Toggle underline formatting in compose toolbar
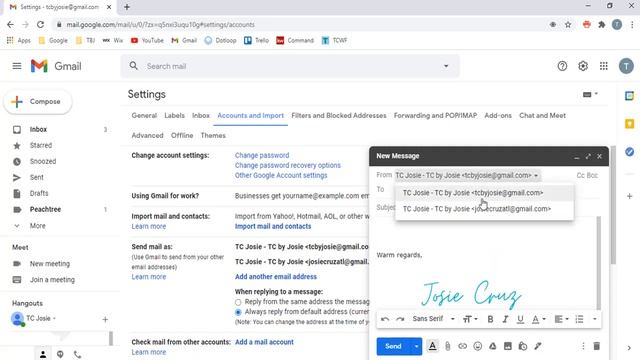640x360 pixels. [520, 319]
